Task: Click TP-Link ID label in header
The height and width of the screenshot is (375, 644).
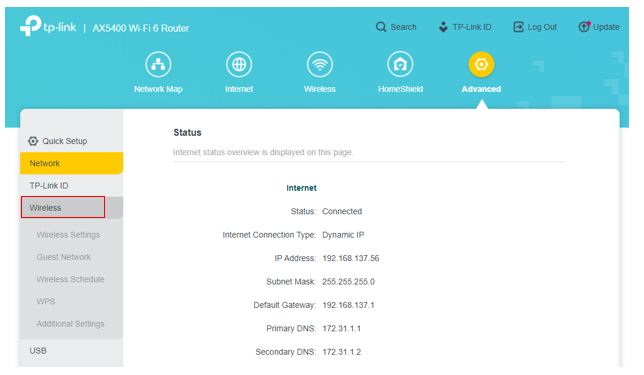Action: pyautogui.click(x=472, y=27)
